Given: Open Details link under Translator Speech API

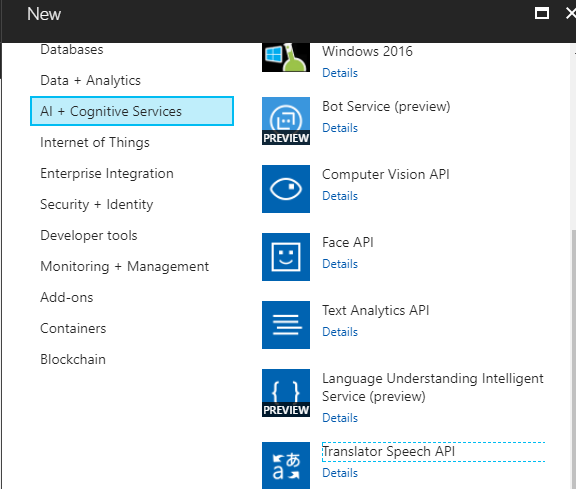Looking at the screenshot, I should click(340, 473).
